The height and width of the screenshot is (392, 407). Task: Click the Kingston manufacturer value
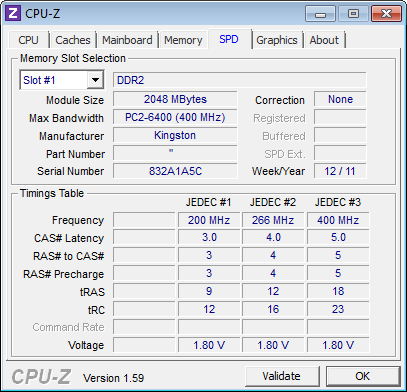click(175, 135)
